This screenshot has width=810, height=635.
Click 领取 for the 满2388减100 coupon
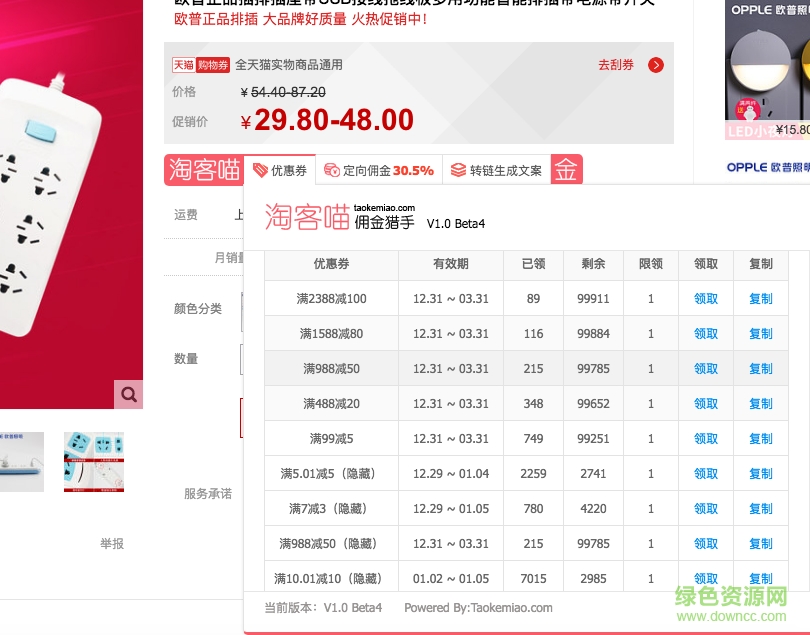(x=705, y=299)
